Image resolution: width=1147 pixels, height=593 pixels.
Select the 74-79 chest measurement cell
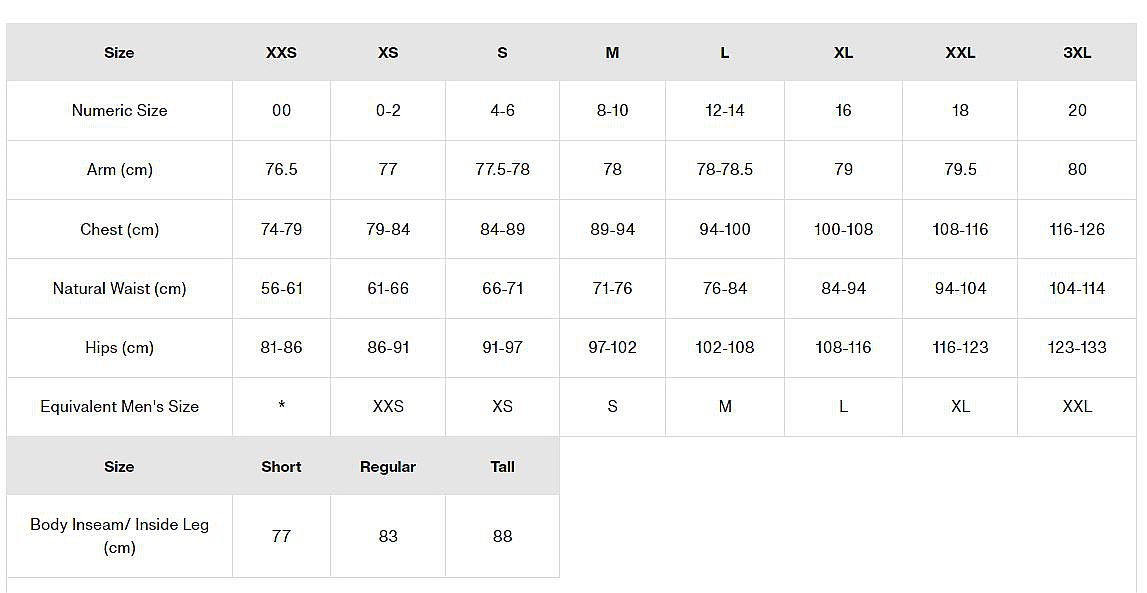[x=281, y=230]
